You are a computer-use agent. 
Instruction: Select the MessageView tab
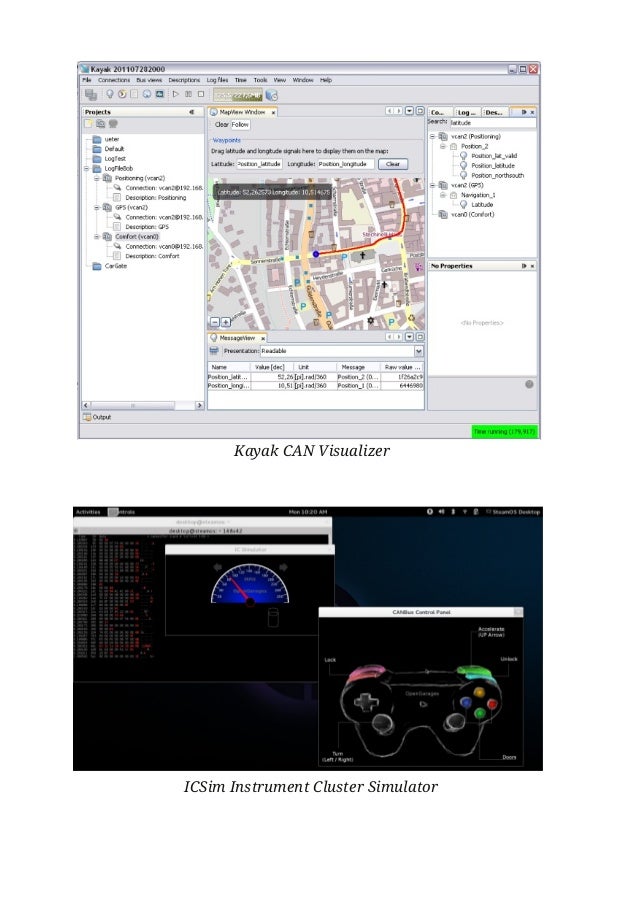[237, 337]
